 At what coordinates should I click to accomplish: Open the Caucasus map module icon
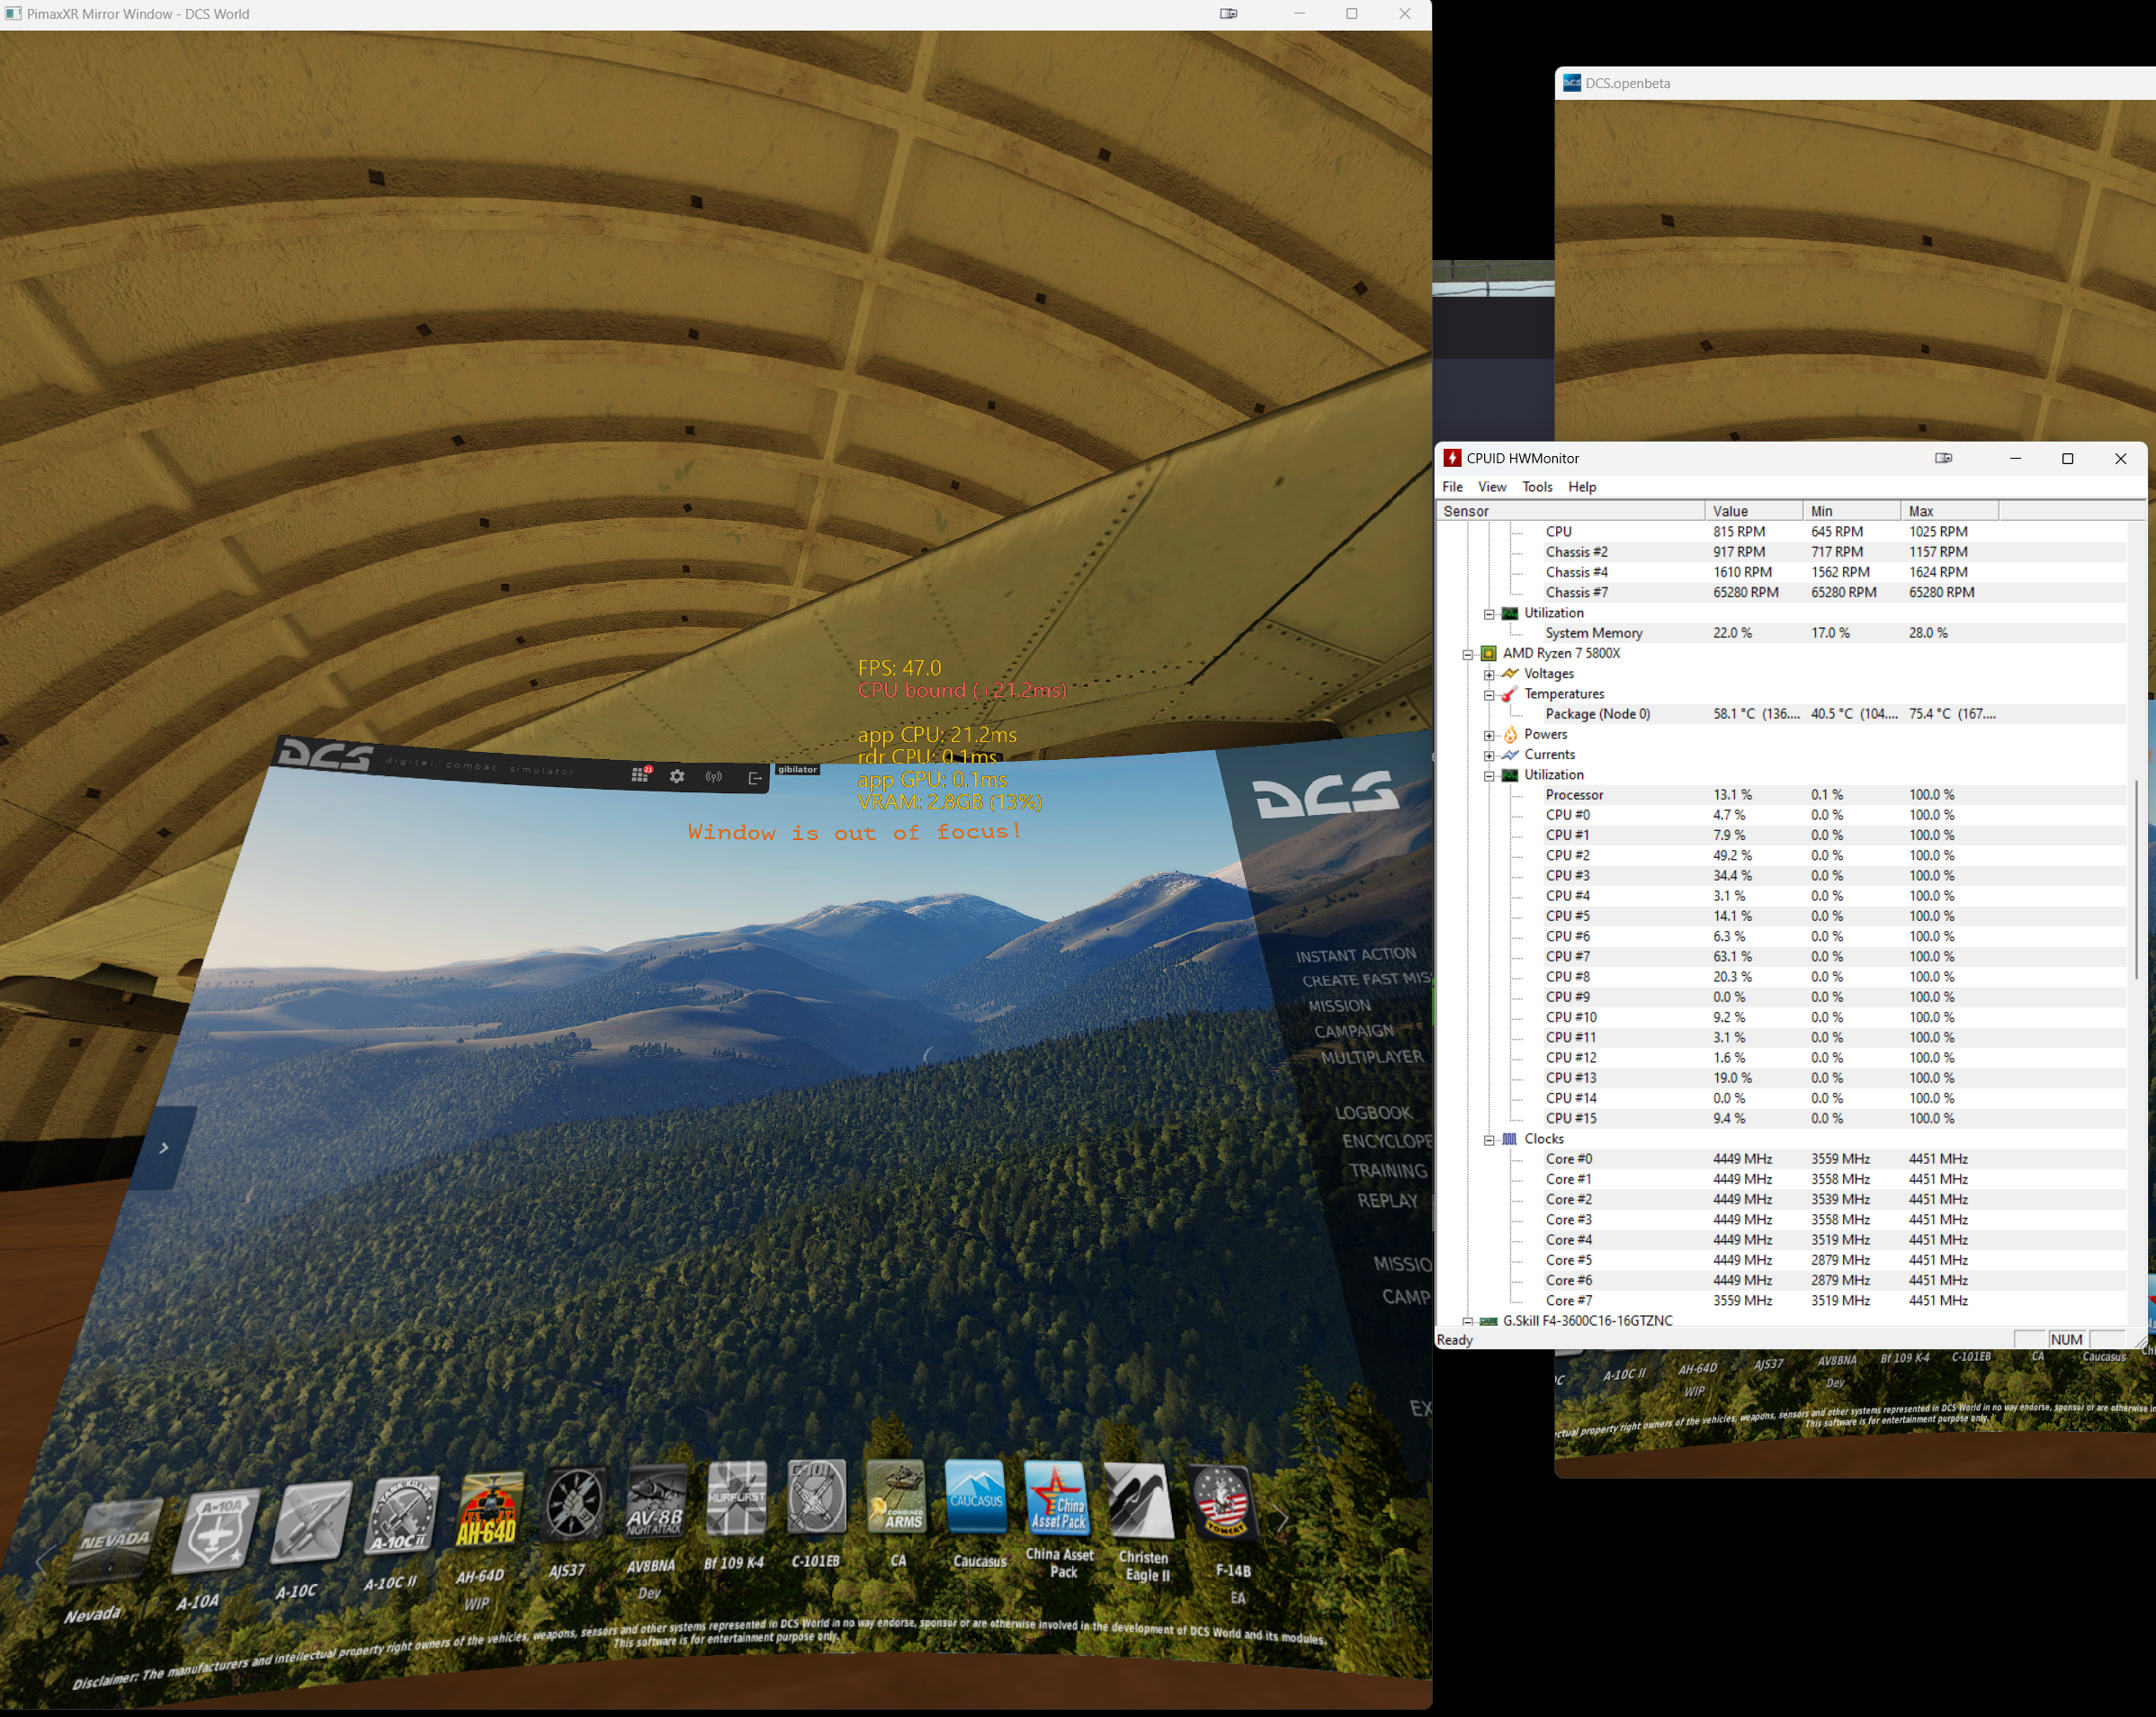click(976, 1496)
